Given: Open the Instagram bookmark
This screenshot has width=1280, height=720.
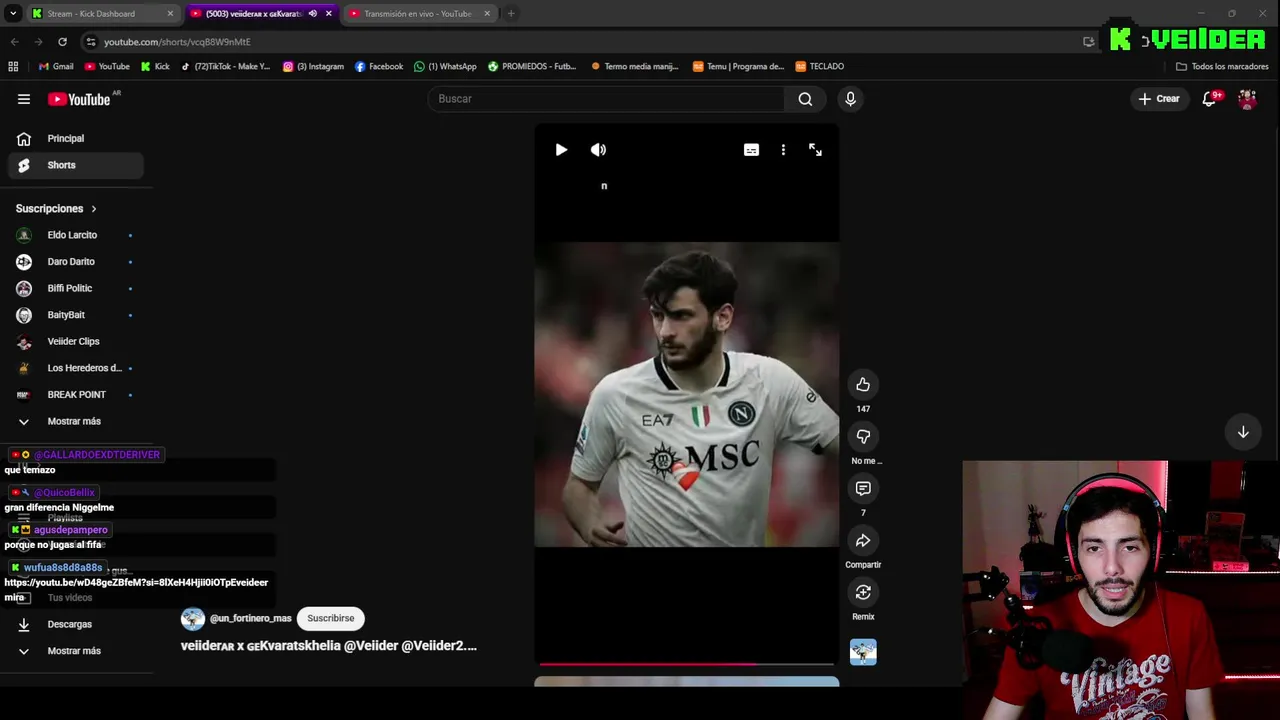Looking at the screenshot, I should coord(313,67).
